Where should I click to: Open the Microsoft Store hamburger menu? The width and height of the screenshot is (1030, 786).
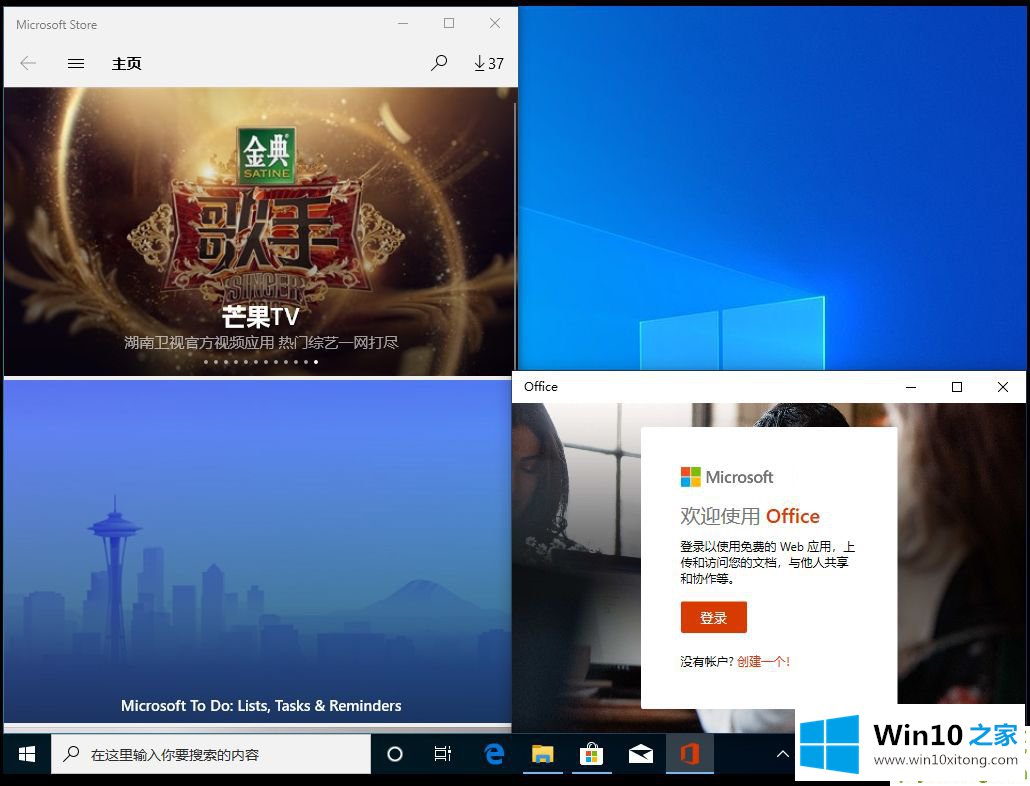click(76, 63)
